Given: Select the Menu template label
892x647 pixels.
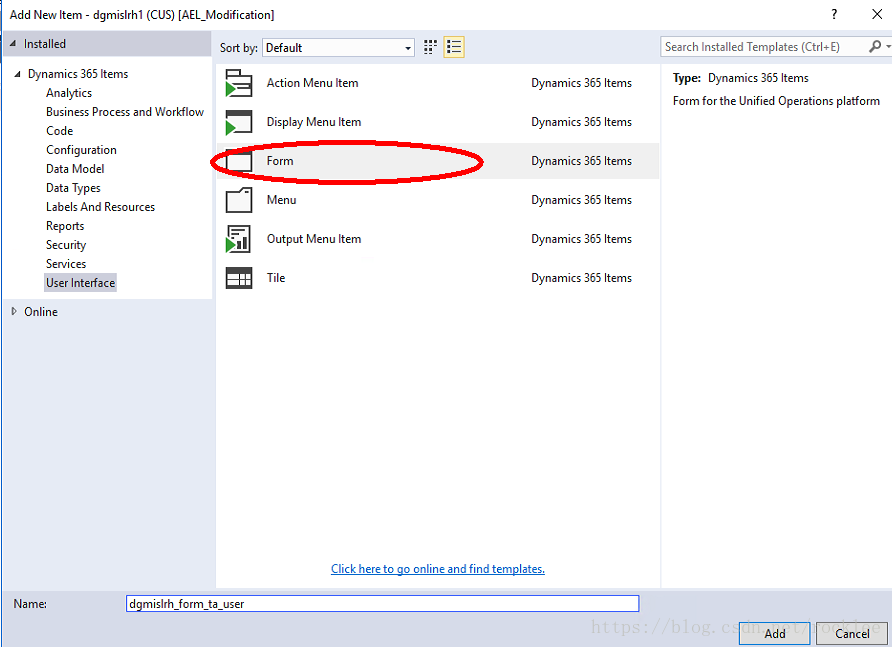Looking at the screenshot, I should point(281,200).
